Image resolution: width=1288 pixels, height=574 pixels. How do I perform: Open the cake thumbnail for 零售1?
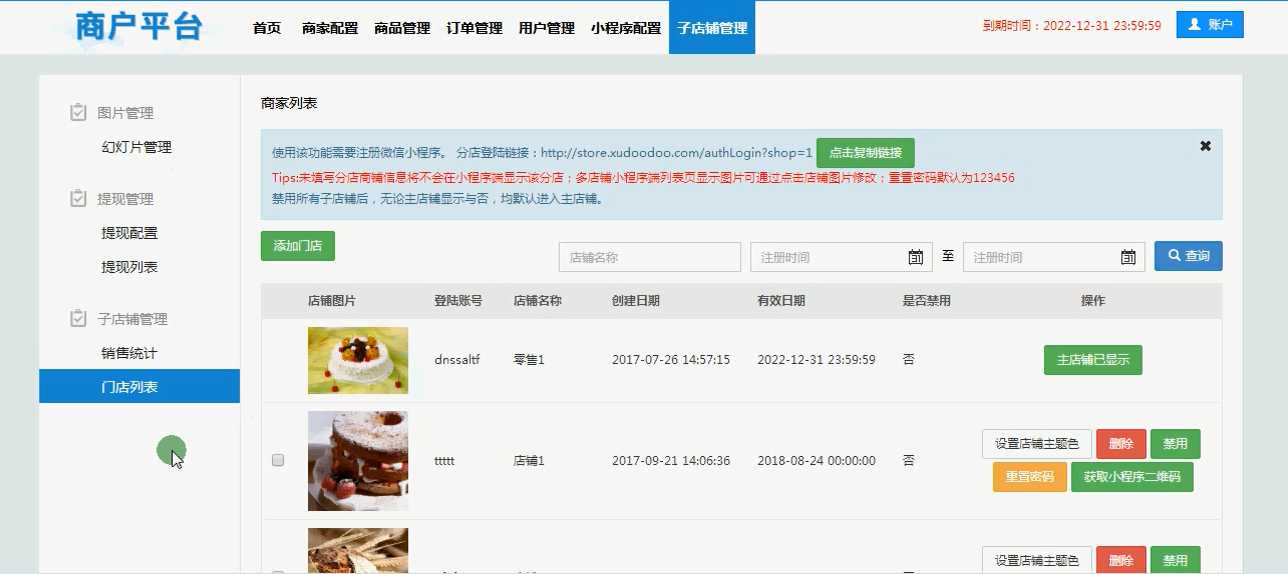(358, 360)
